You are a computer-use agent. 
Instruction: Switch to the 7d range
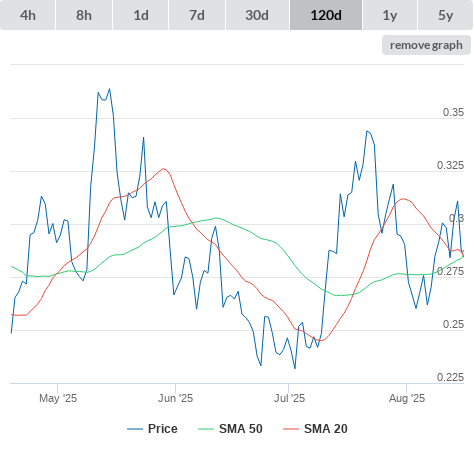click(197, 15)
